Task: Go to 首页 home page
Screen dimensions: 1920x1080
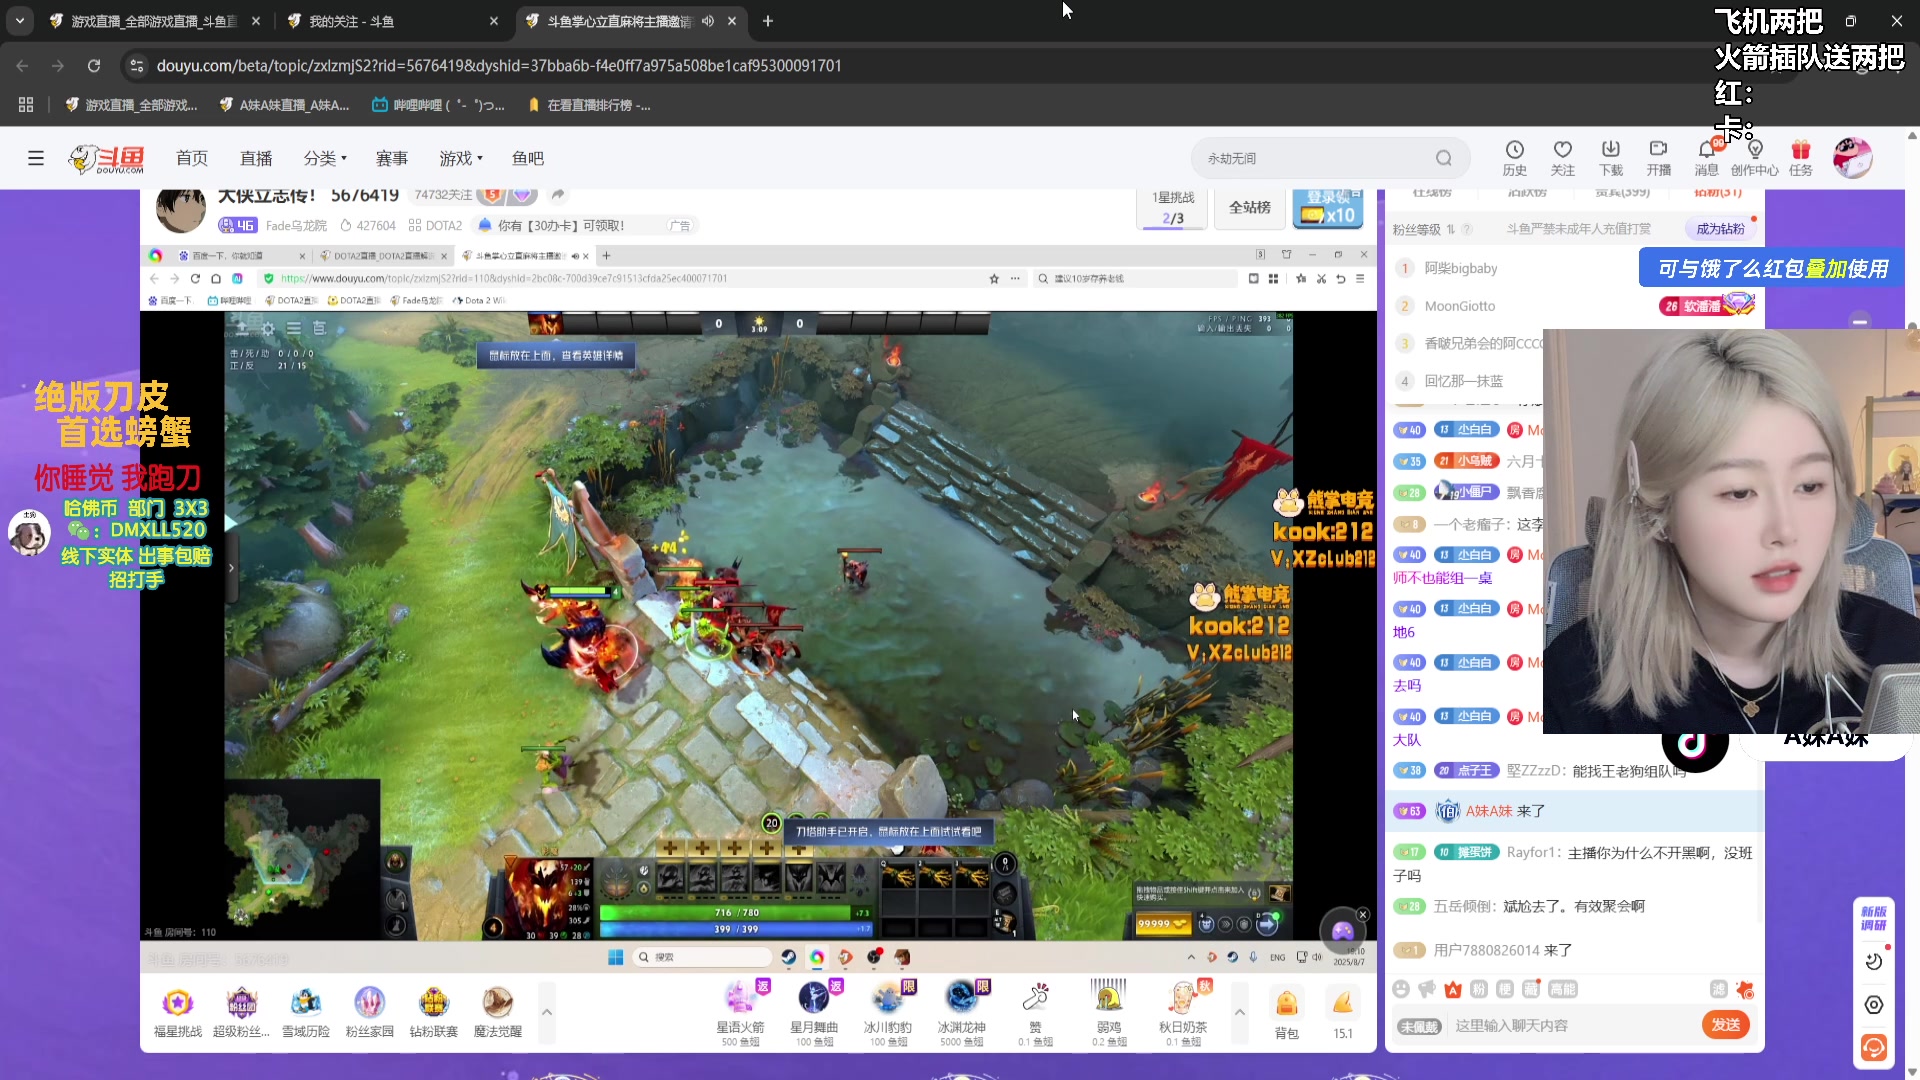Action: [192, 158]
